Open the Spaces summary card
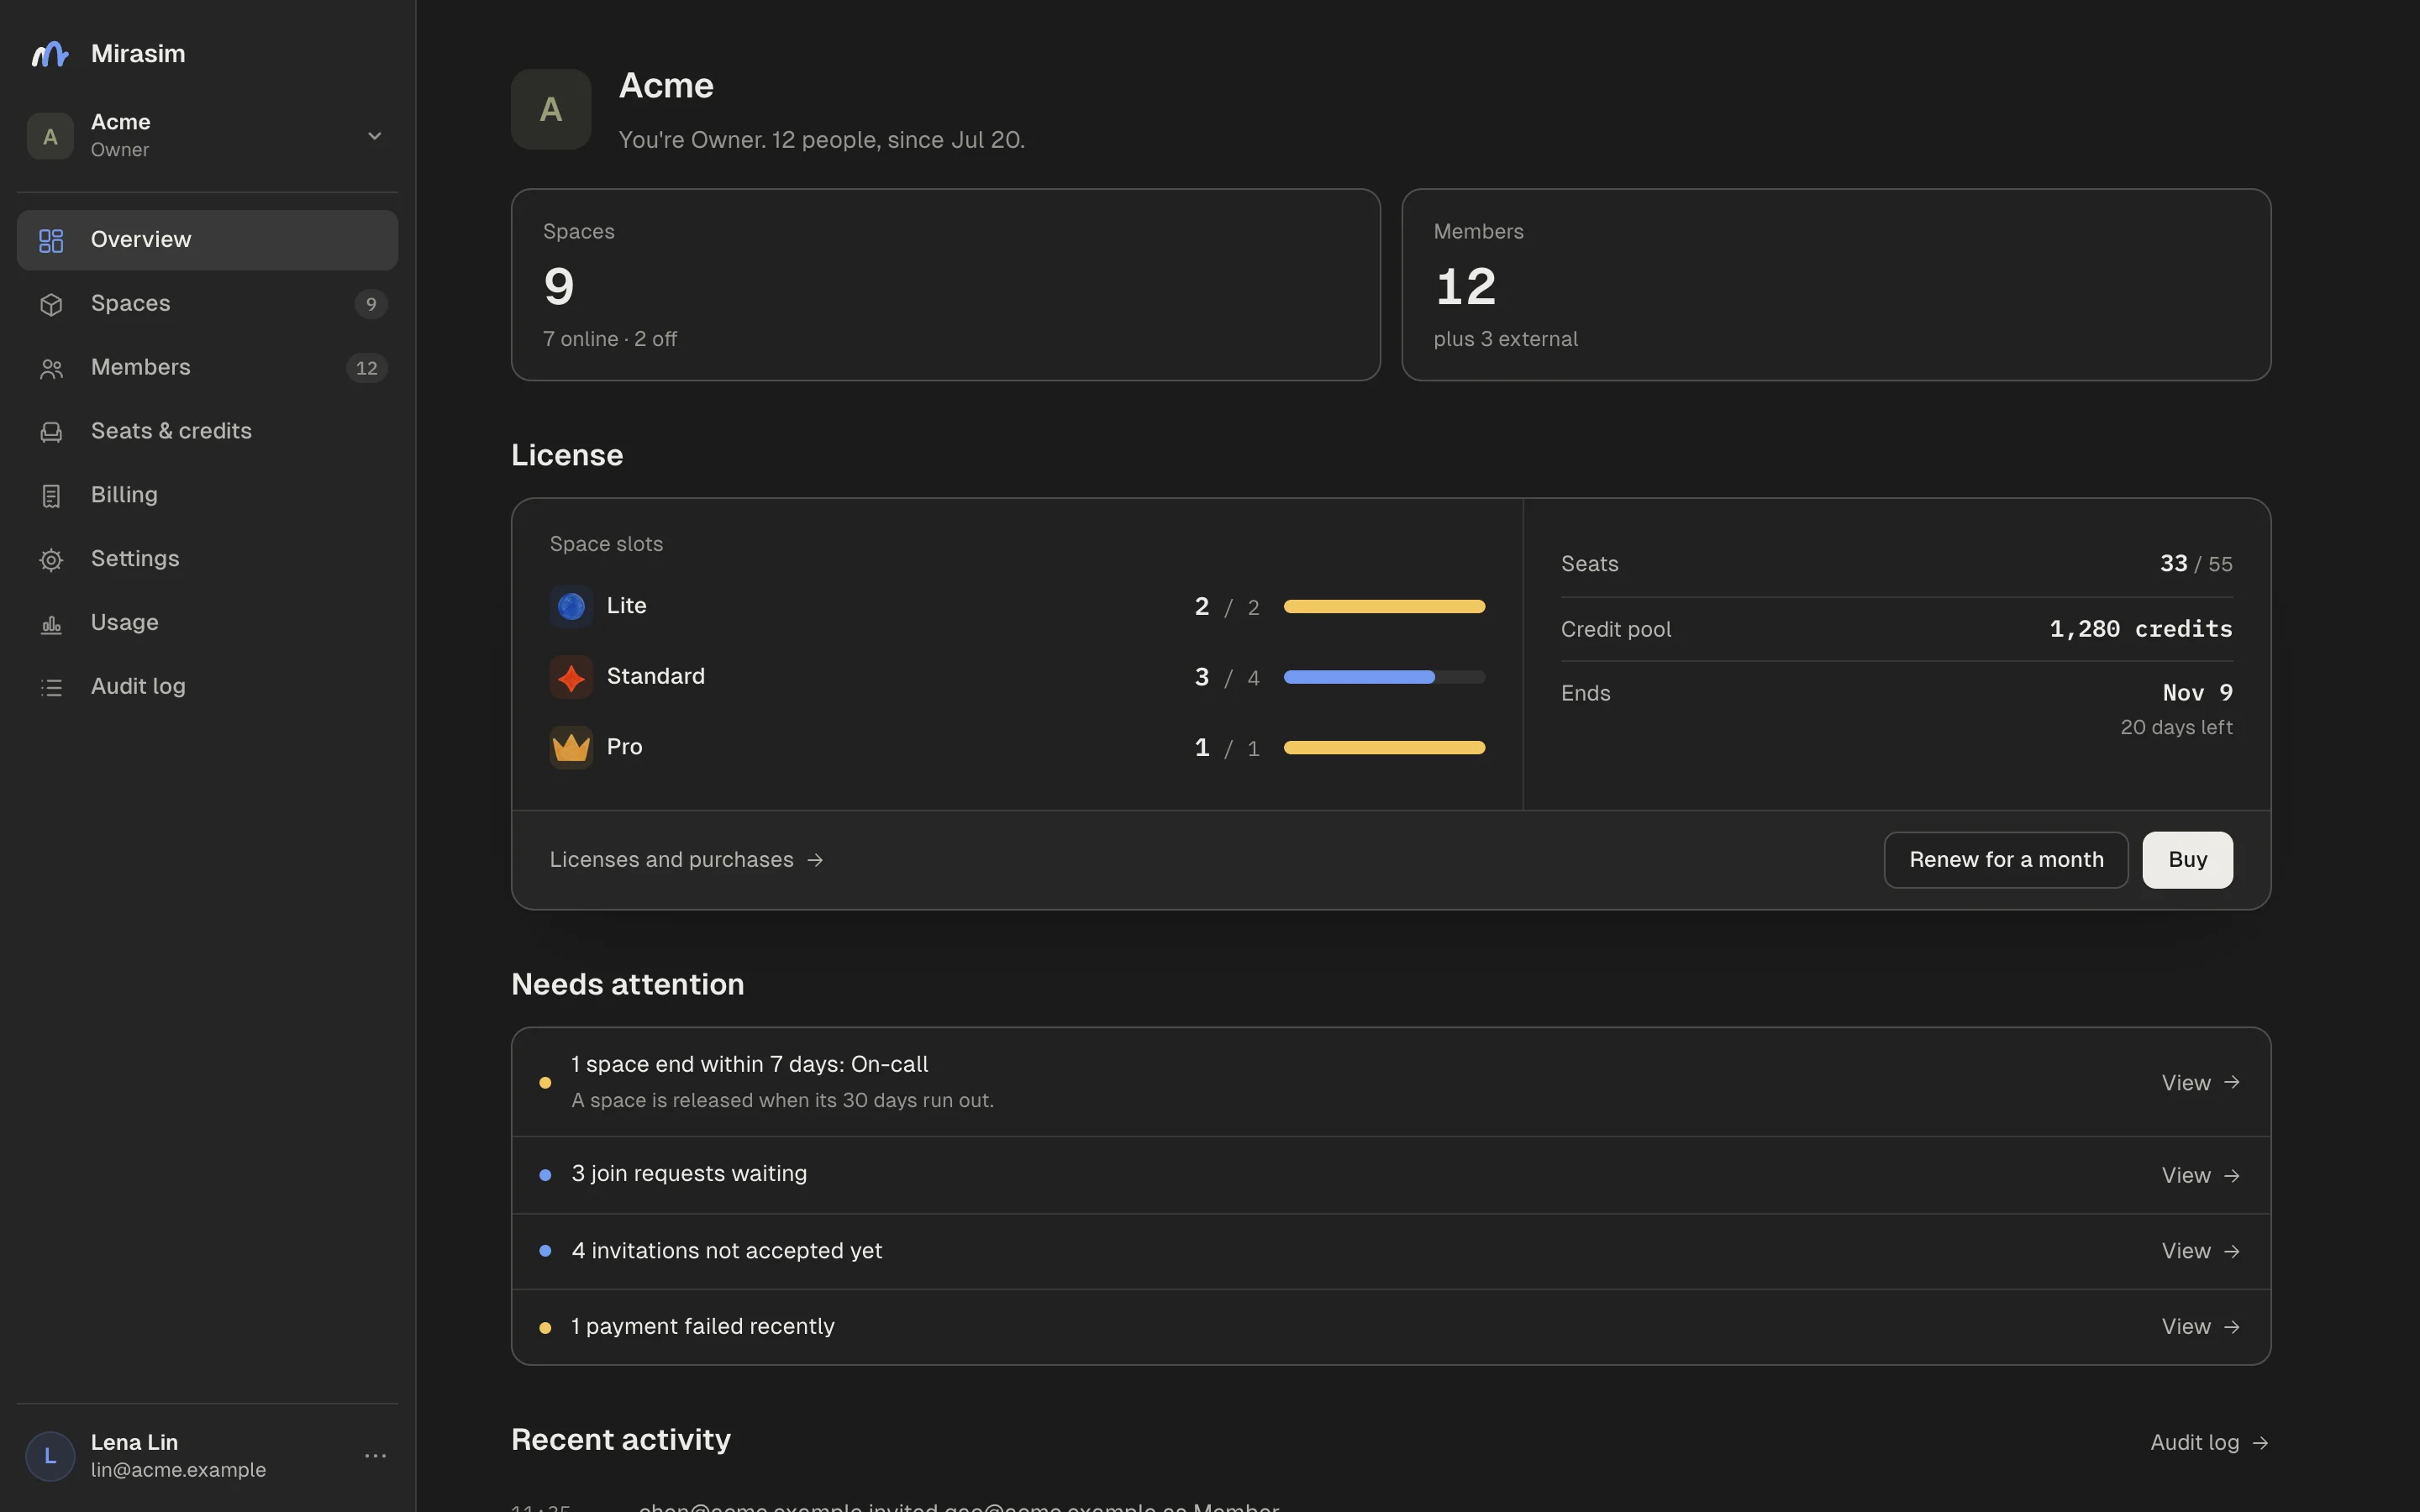The height and width of the screenshot is (1512, 2420). point(945,285)
